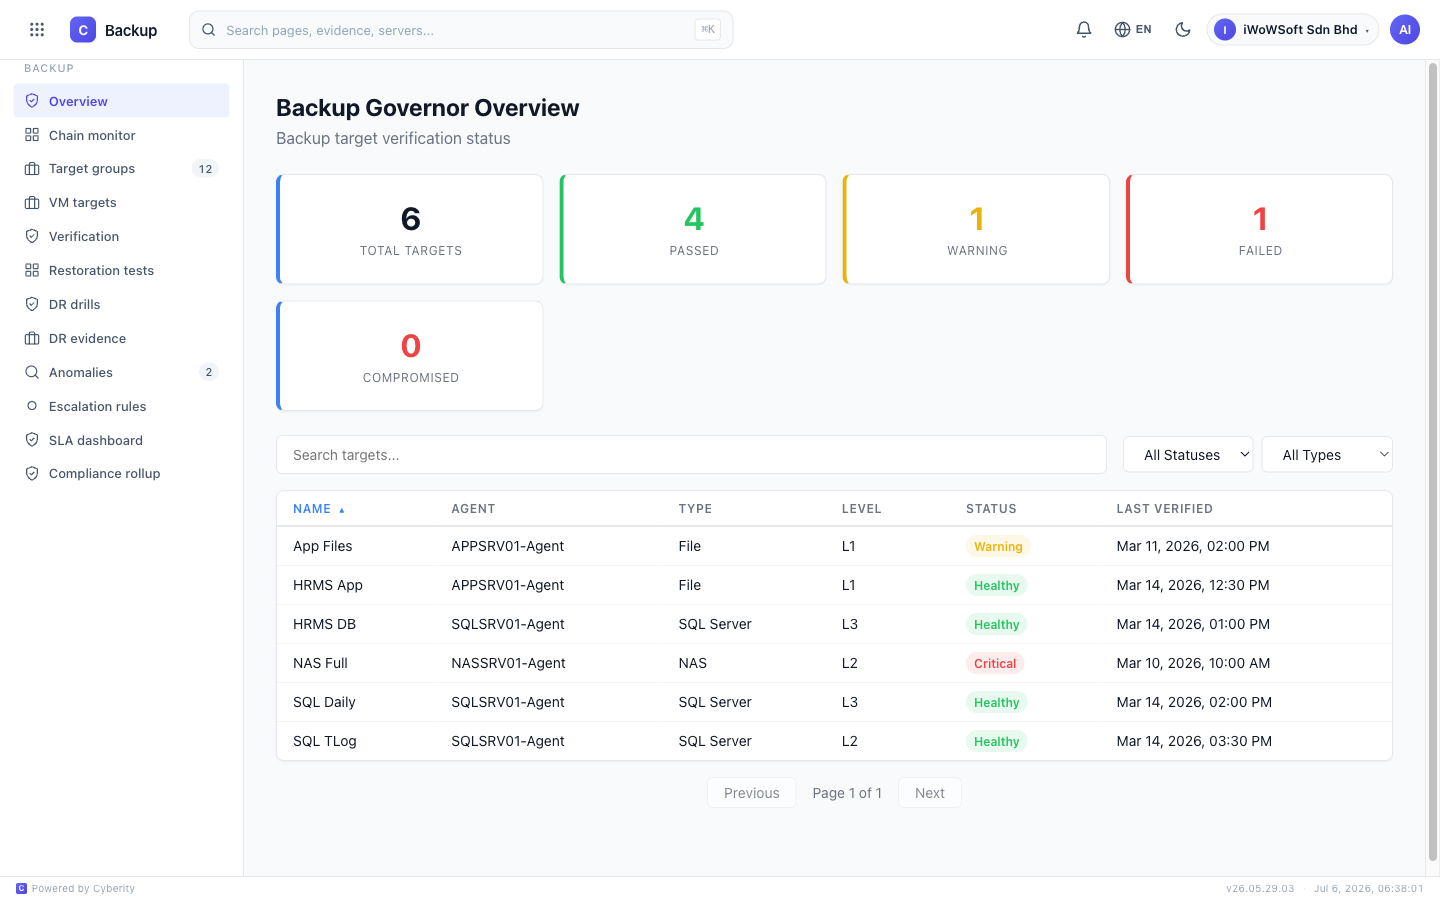Select the Compromised summary card
The width and height of the screenshot is (1440, 900).
pyautogui.click(x=410, y=356)
